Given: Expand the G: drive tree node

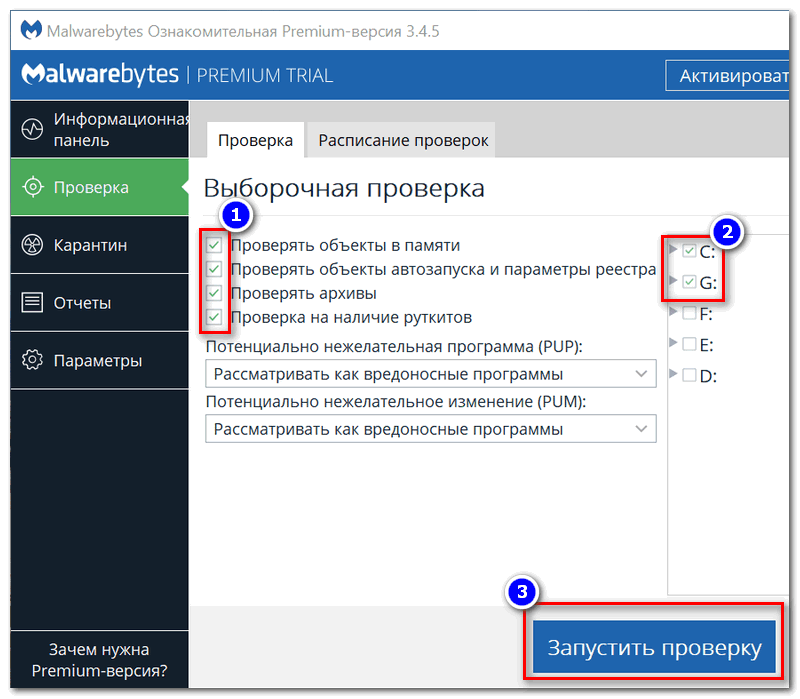Looking at the screenshot, I should coord(673,280).
